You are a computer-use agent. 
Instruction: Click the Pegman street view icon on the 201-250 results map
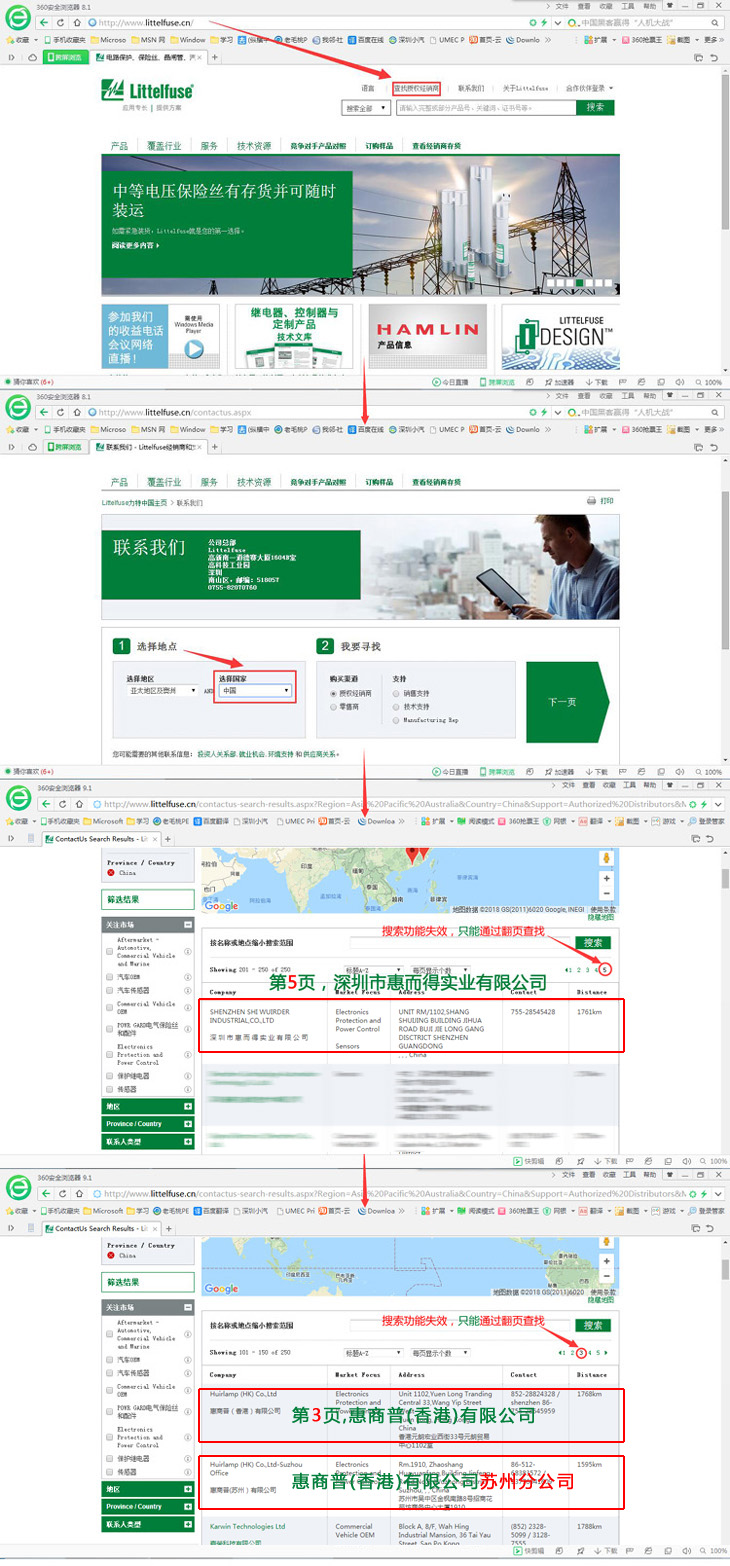tap(606, 858)
